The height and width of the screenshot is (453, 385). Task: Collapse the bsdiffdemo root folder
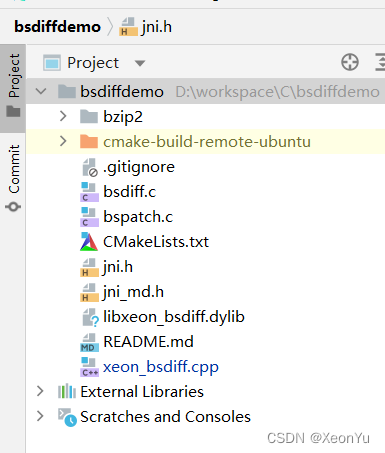point(41,91)
